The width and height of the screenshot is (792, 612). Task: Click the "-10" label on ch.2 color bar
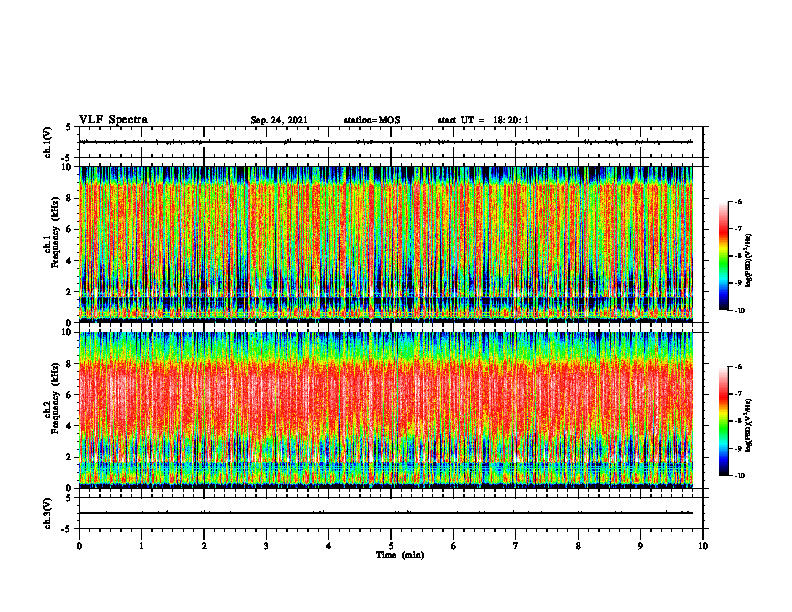click(x=739, y=475)
